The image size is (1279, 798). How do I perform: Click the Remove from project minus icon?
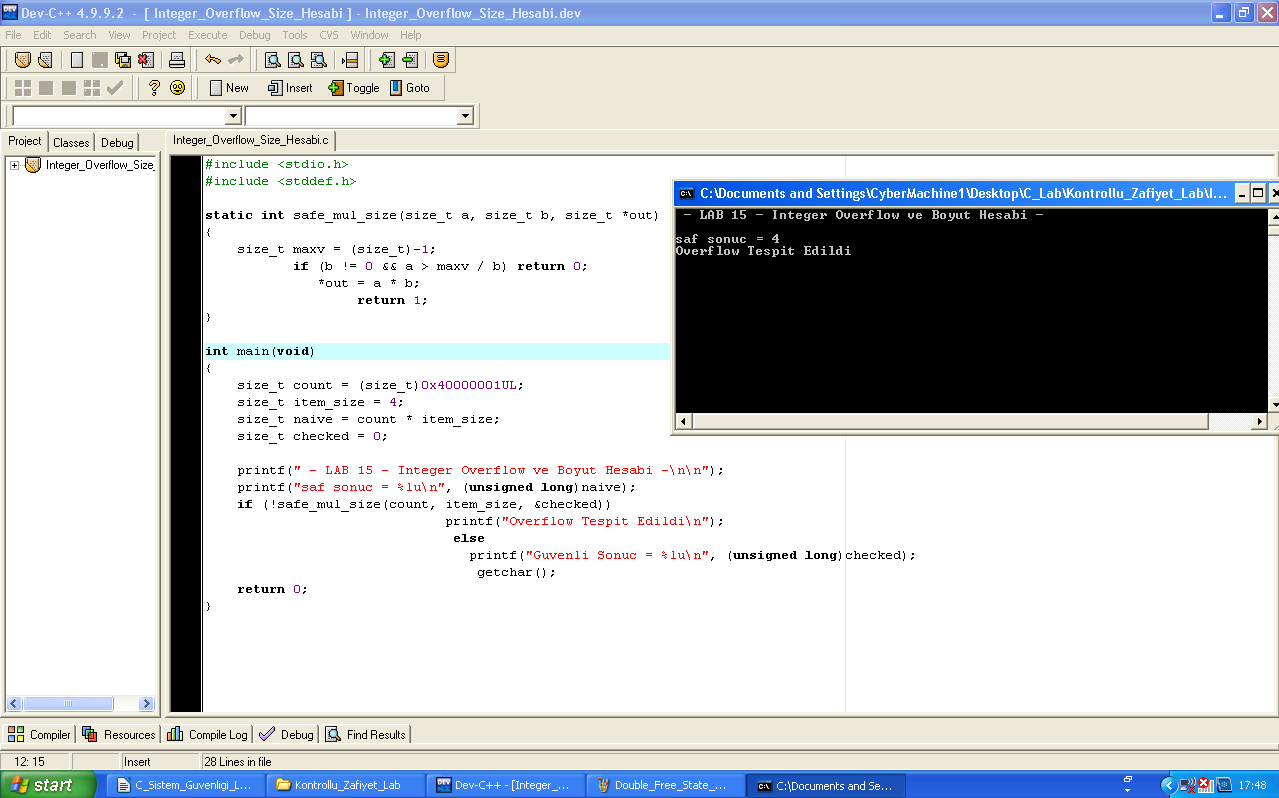[x=409, y=60]
